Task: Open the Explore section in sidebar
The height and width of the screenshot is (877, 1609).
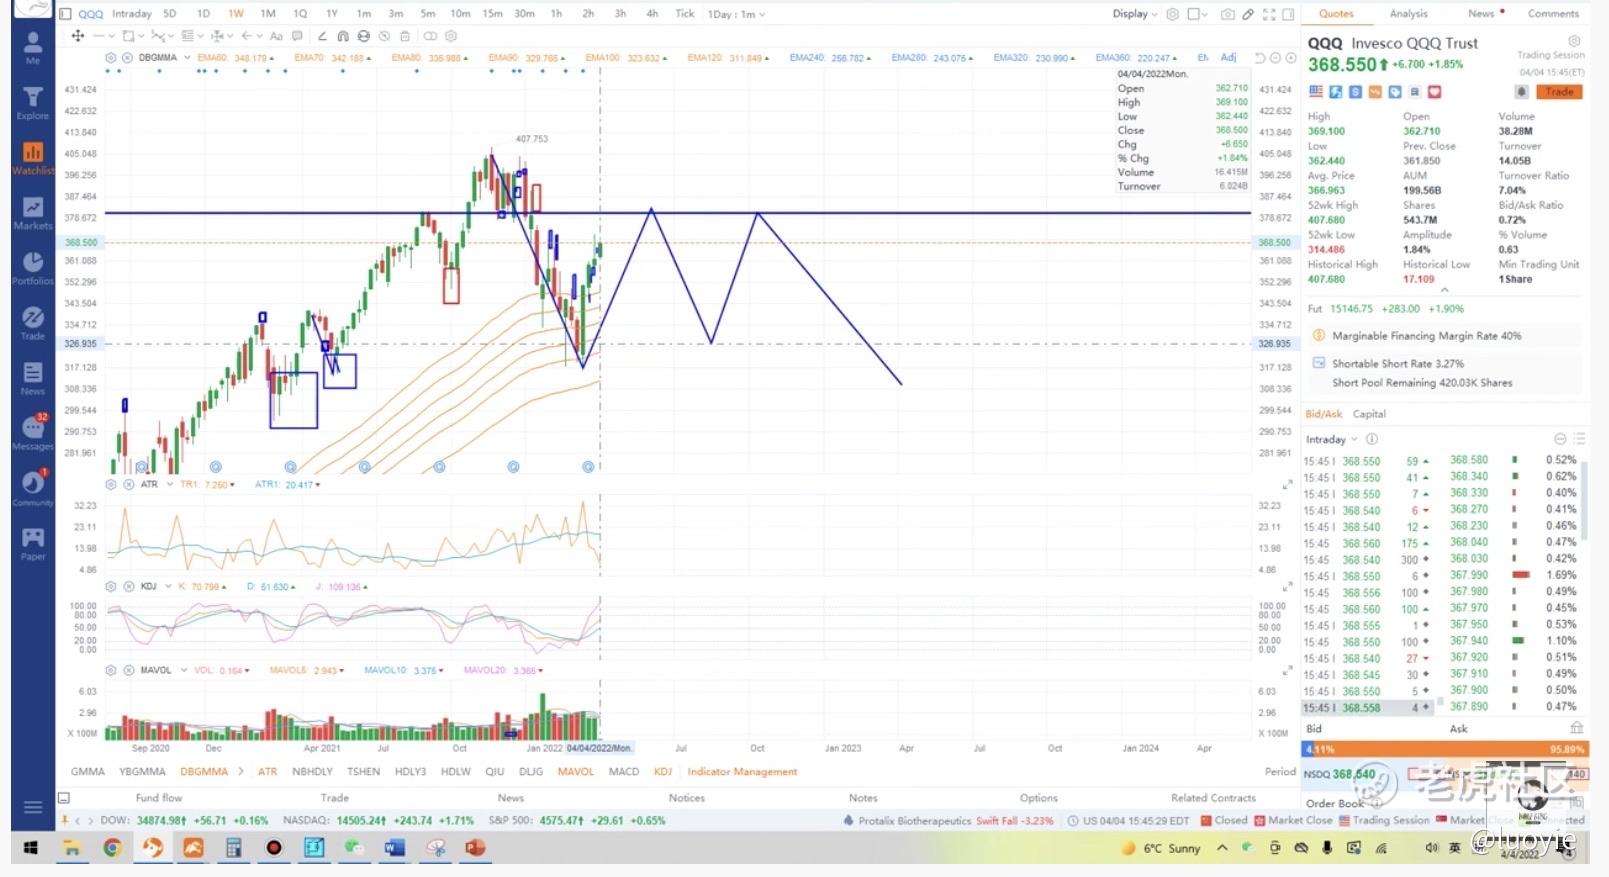Action: point(33,103)
